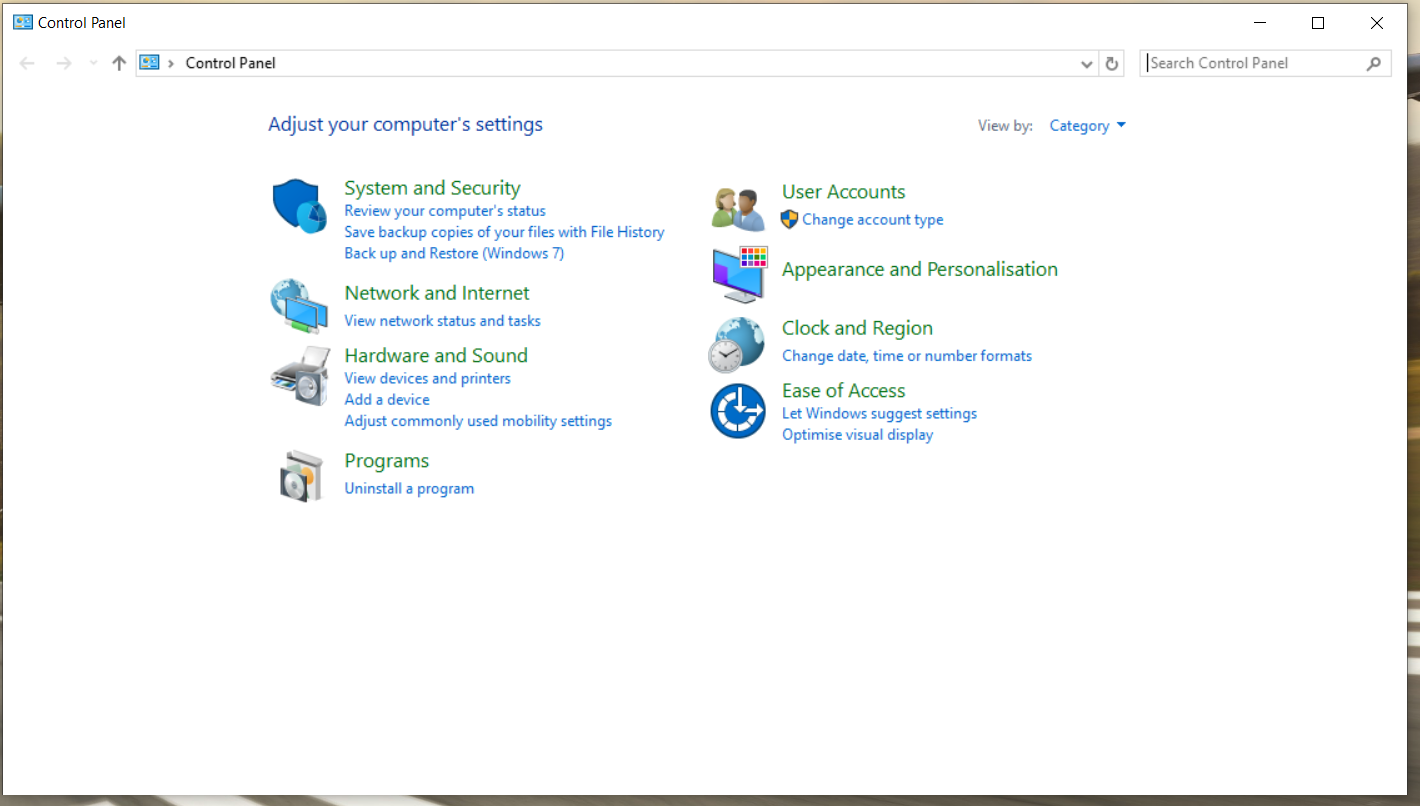
Task: Open Save backup copies with File History
Action: coord(504,232)
